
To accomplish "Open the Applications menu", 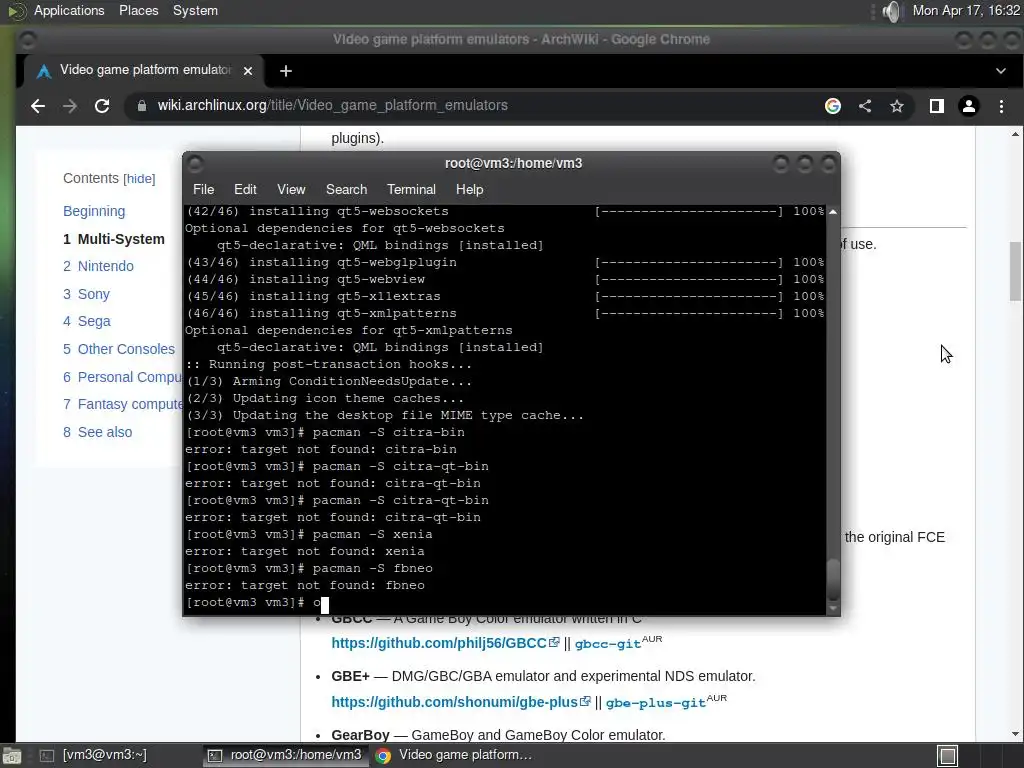I will pos(69,11).
